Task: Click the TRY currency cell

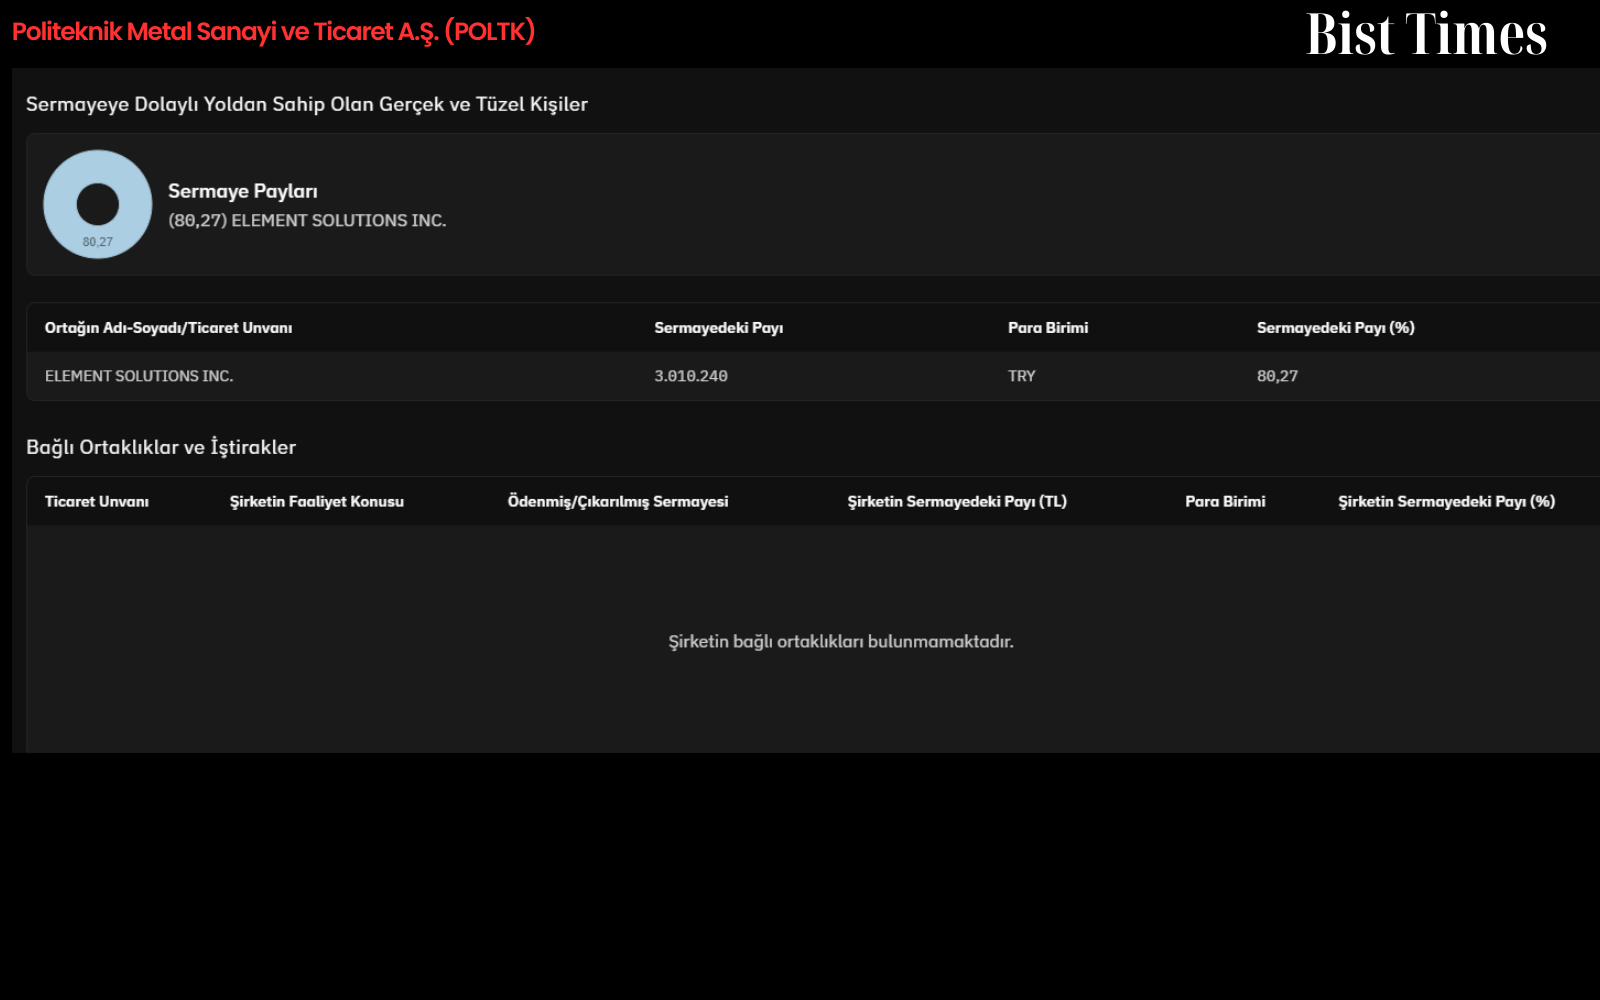Action: (1022, 376)
